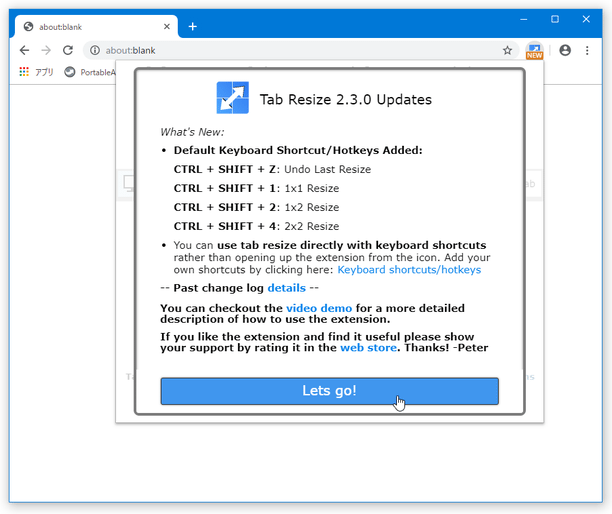The height and width of the screenshot is (514, 612).
Task: Open the Chrome profile avatar icon
Action: (565, 50)
